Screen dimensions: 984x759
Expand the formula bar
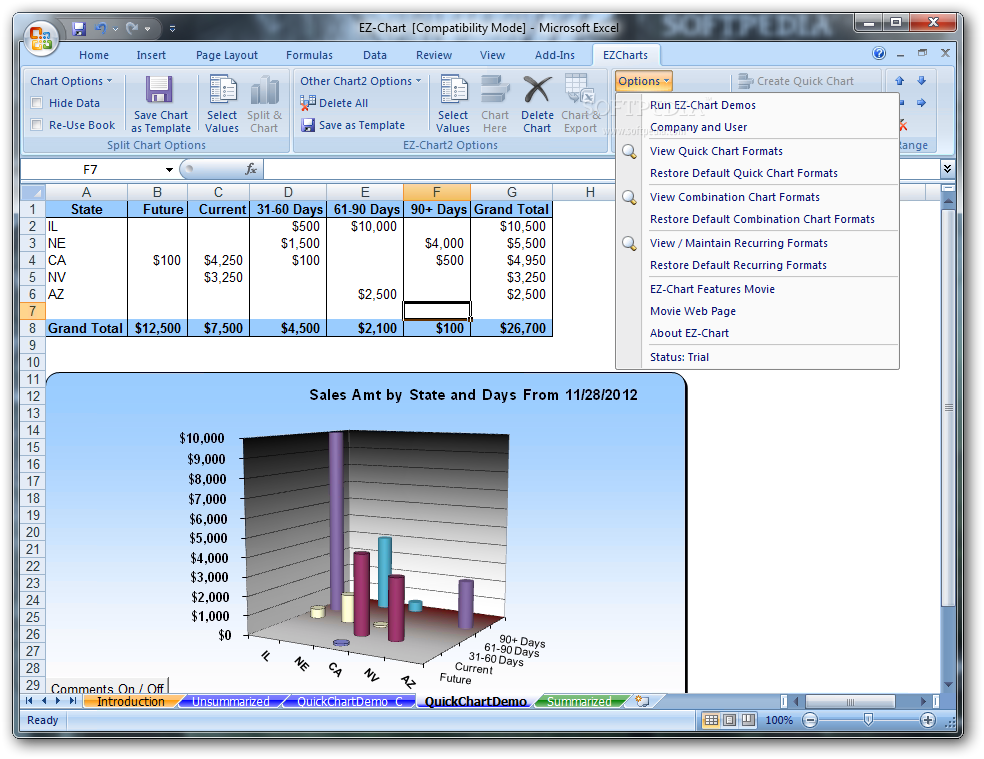pyautogui.click(x=947, y=168)
